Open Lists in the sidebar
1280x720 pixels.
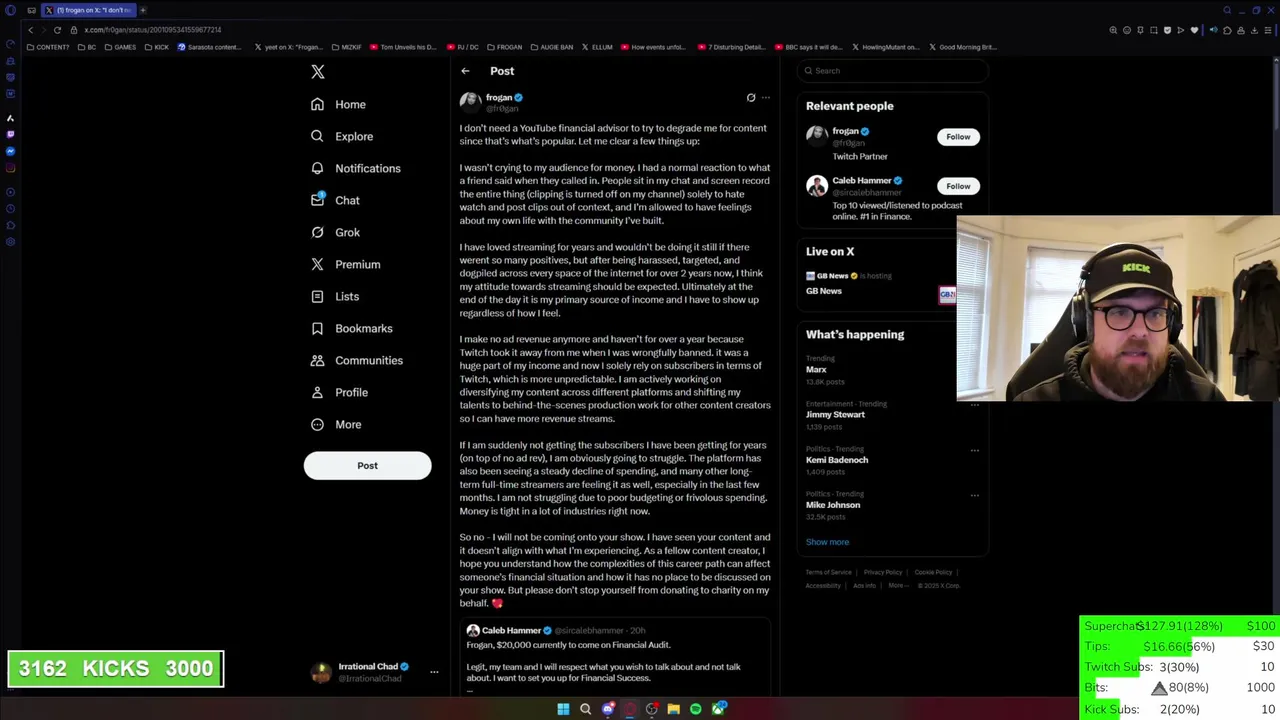point(335,296)
